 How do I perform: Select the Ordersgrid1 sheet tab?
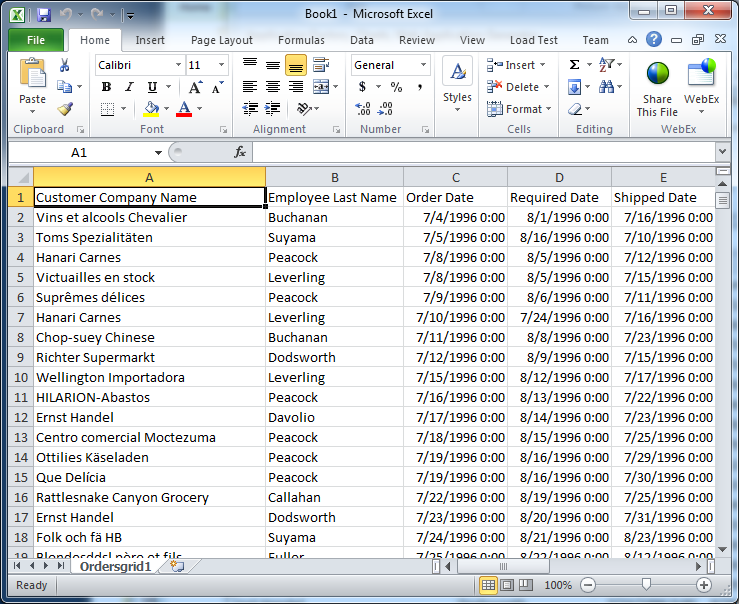click(115, 566)
